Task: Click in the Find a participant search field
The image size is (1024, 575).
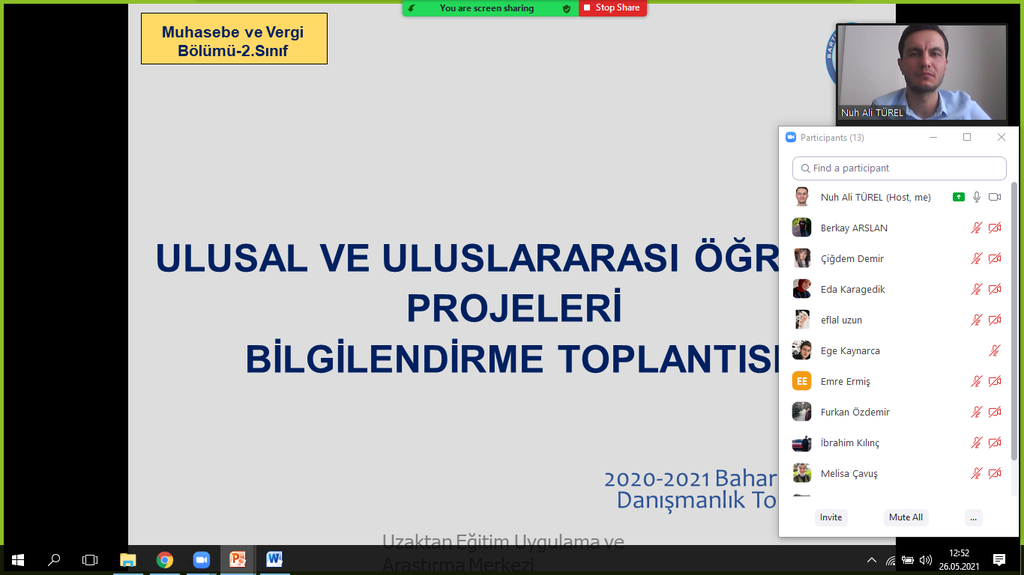Action: 899,168
